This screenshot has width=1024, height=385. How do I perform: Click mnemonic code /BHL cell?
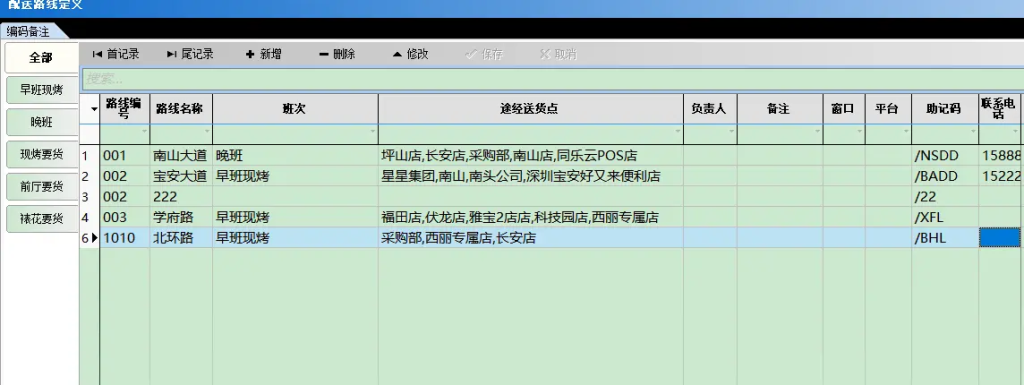(945, 238)
